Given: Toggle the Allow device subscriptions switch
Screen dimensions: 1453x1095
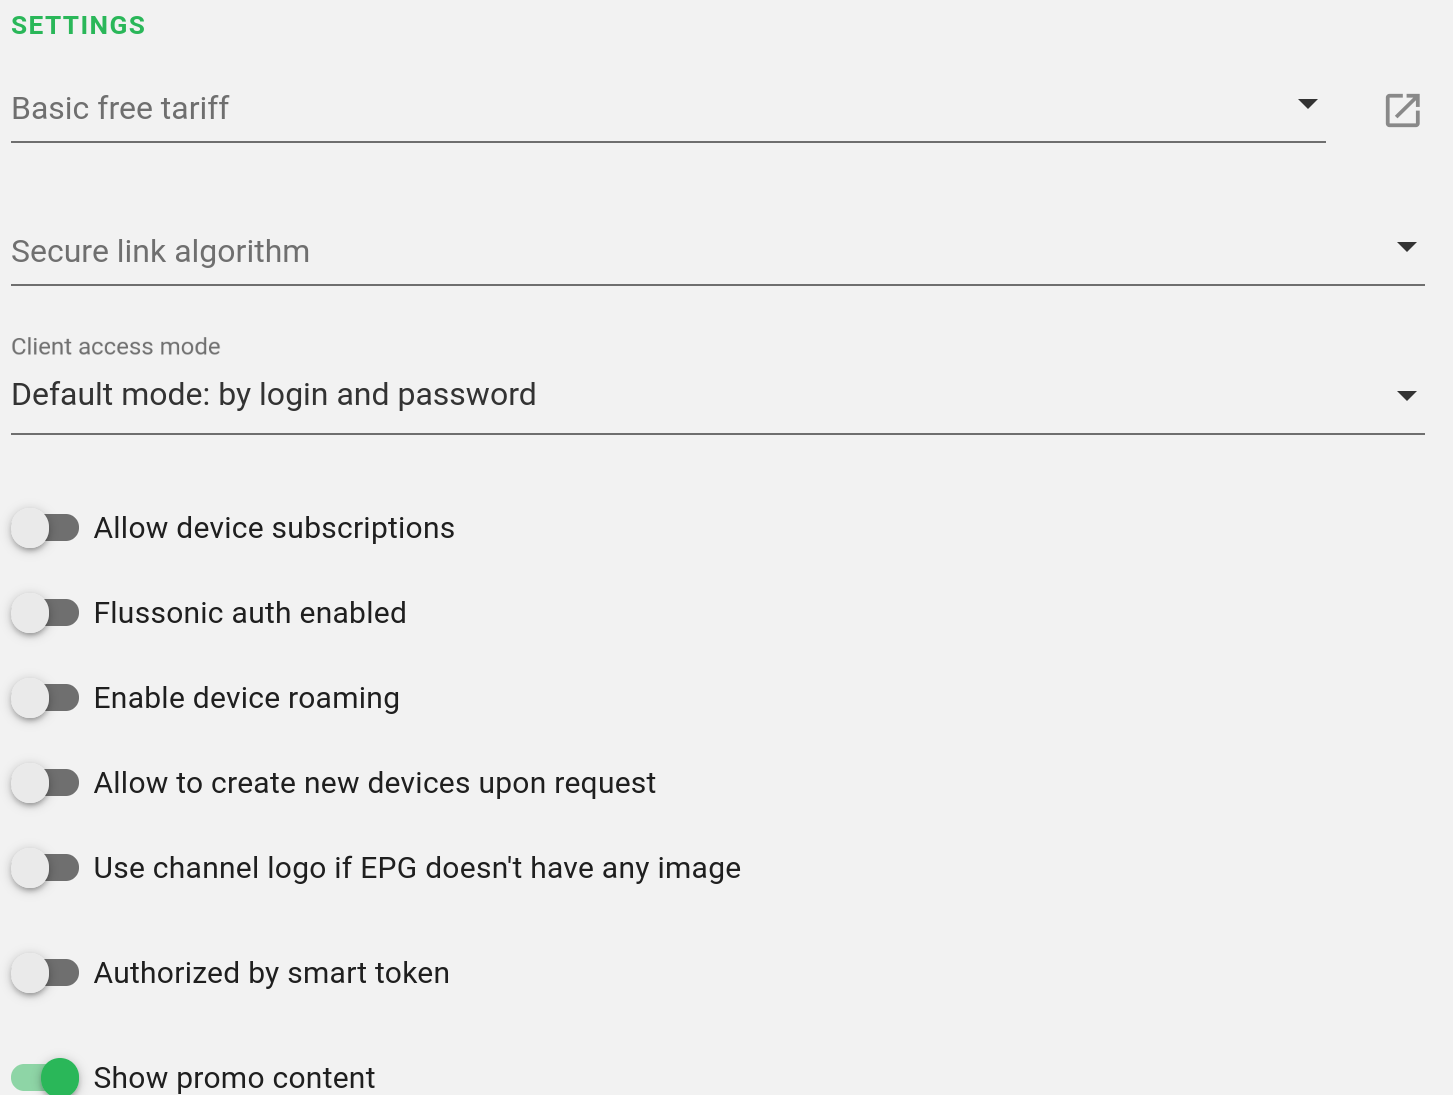Looking at the screenshot, I should pyautogui.click(x=45, y=528).
